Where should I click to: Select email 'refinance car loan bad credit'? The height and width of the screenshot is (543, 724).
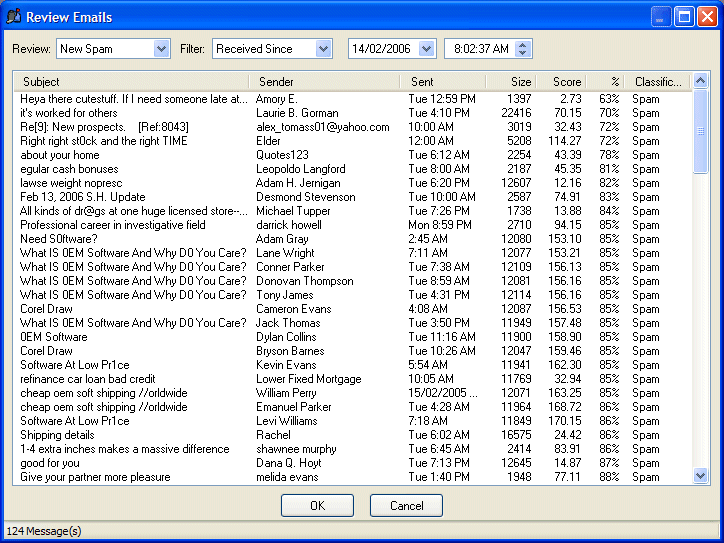click(x=88, y=379)
